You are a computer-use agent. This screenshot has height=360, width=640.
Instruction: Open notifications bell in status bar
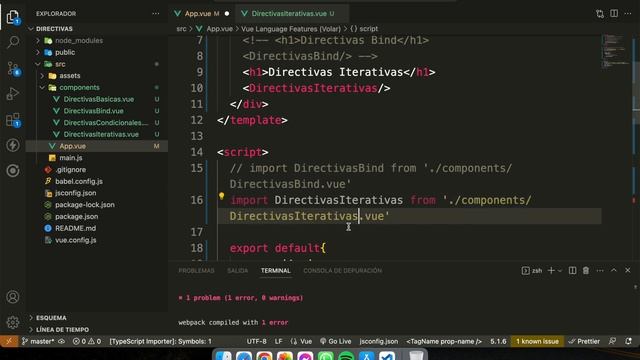628,341
